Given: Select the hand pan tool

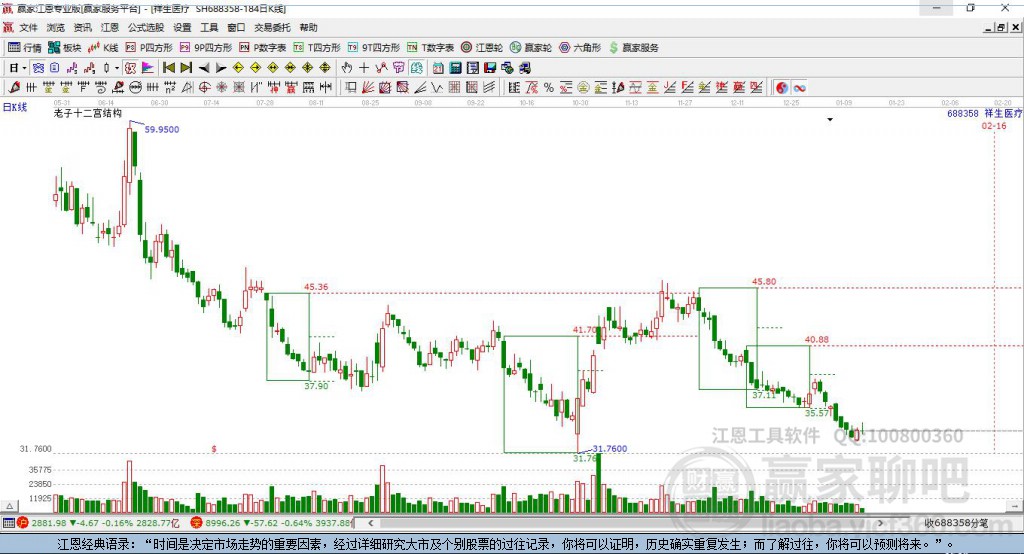Looking at the screenshot, I should [347, 68].
